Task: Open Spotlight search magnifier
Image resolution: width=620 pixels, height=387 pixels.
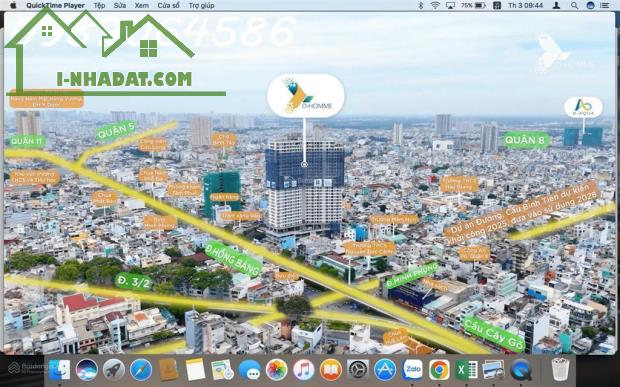Action: 574,5
